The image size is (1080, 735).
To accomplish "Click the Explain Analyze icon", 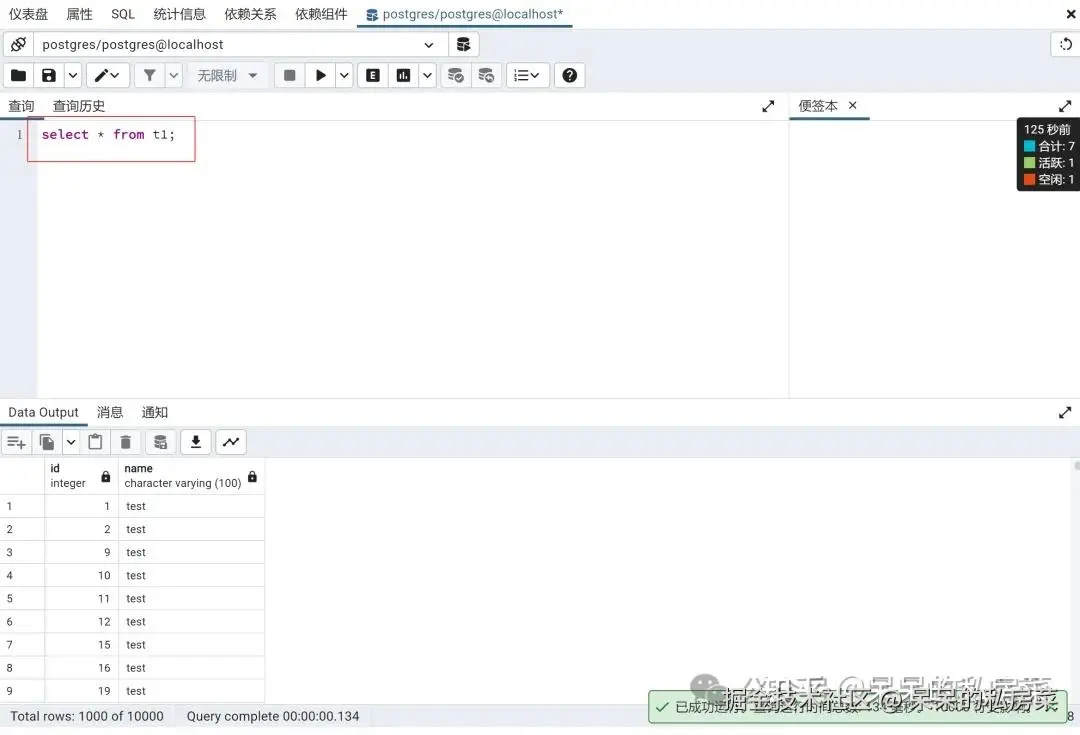I will click(404, 76).
